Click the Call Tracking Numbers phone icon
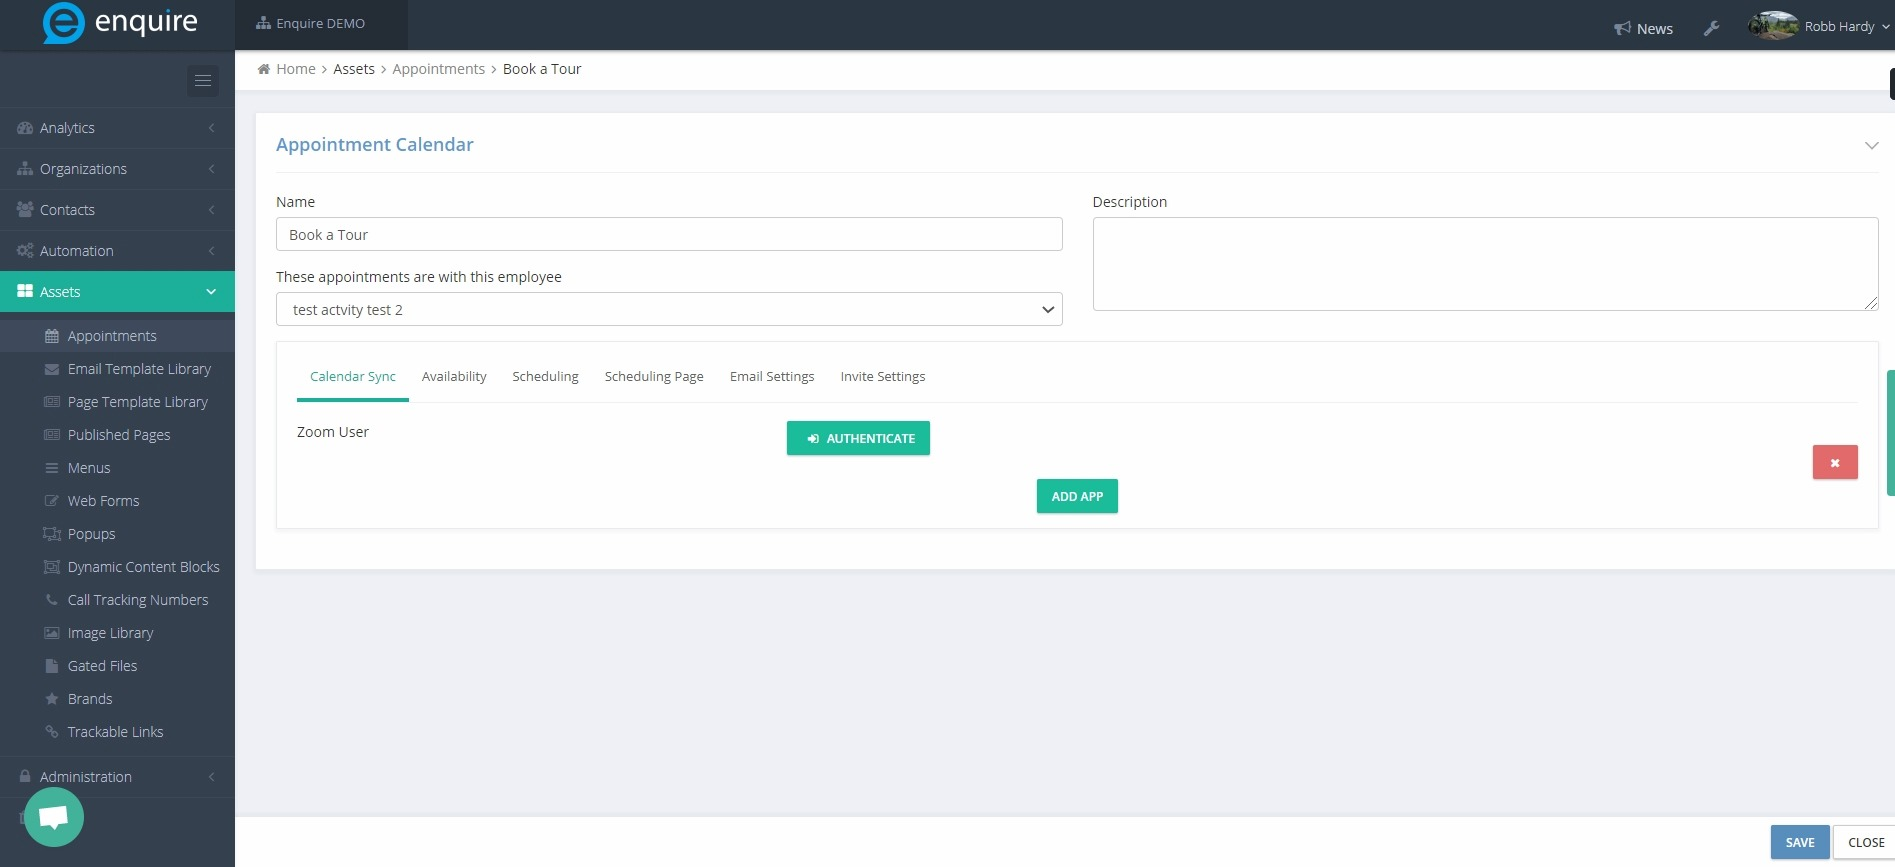The width and height of the screenshot is (1895, 867). (x=52, y=600)
